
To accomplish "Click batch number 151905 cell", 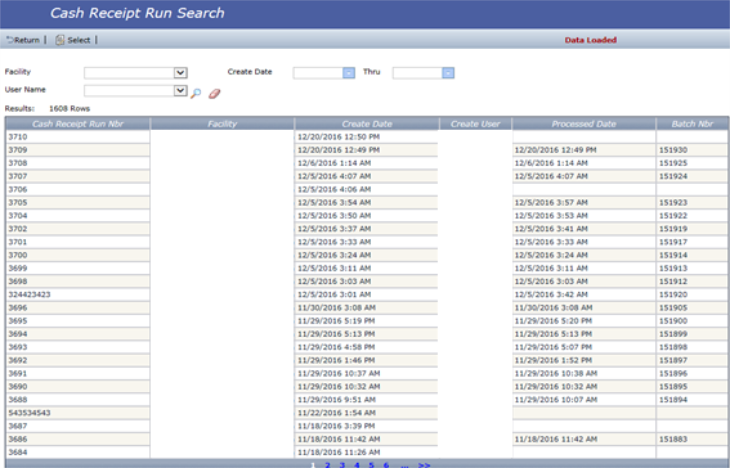I will coord(692,308).
